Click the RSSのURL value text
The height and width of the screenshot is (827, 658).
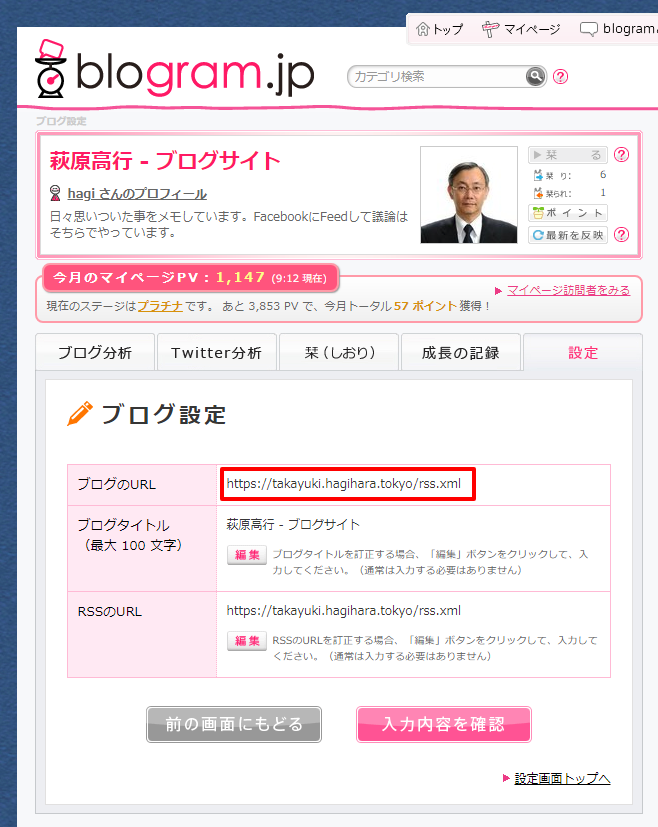click(344, 611)
